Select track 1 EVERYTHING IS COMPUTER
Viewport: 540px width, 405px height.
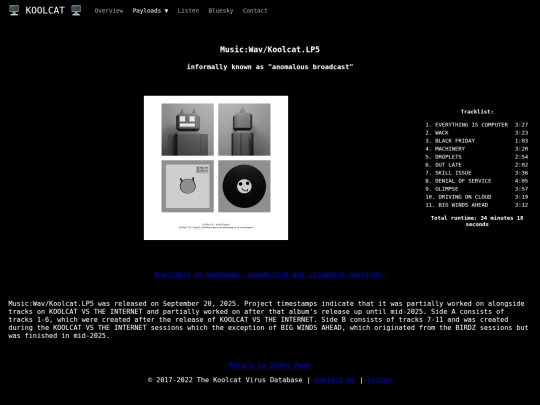coord(477,125)
